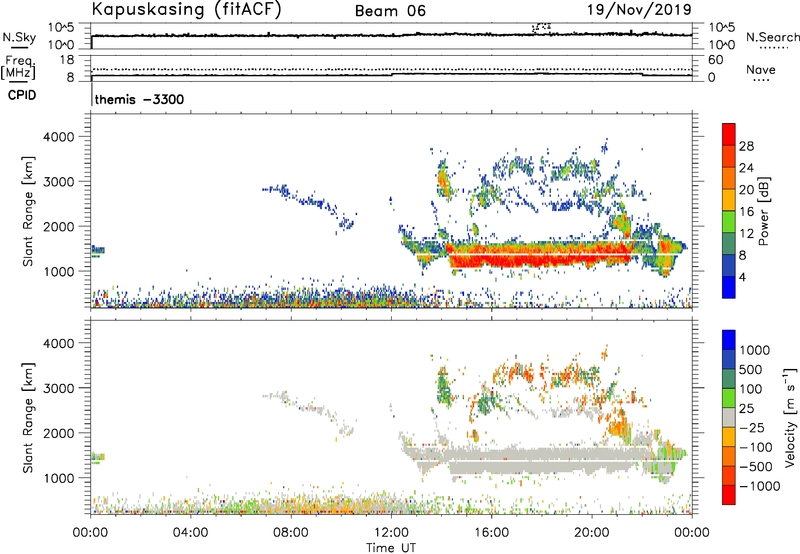
Task: Click the 12:00 time tick label
Action: tap(391, 533)
